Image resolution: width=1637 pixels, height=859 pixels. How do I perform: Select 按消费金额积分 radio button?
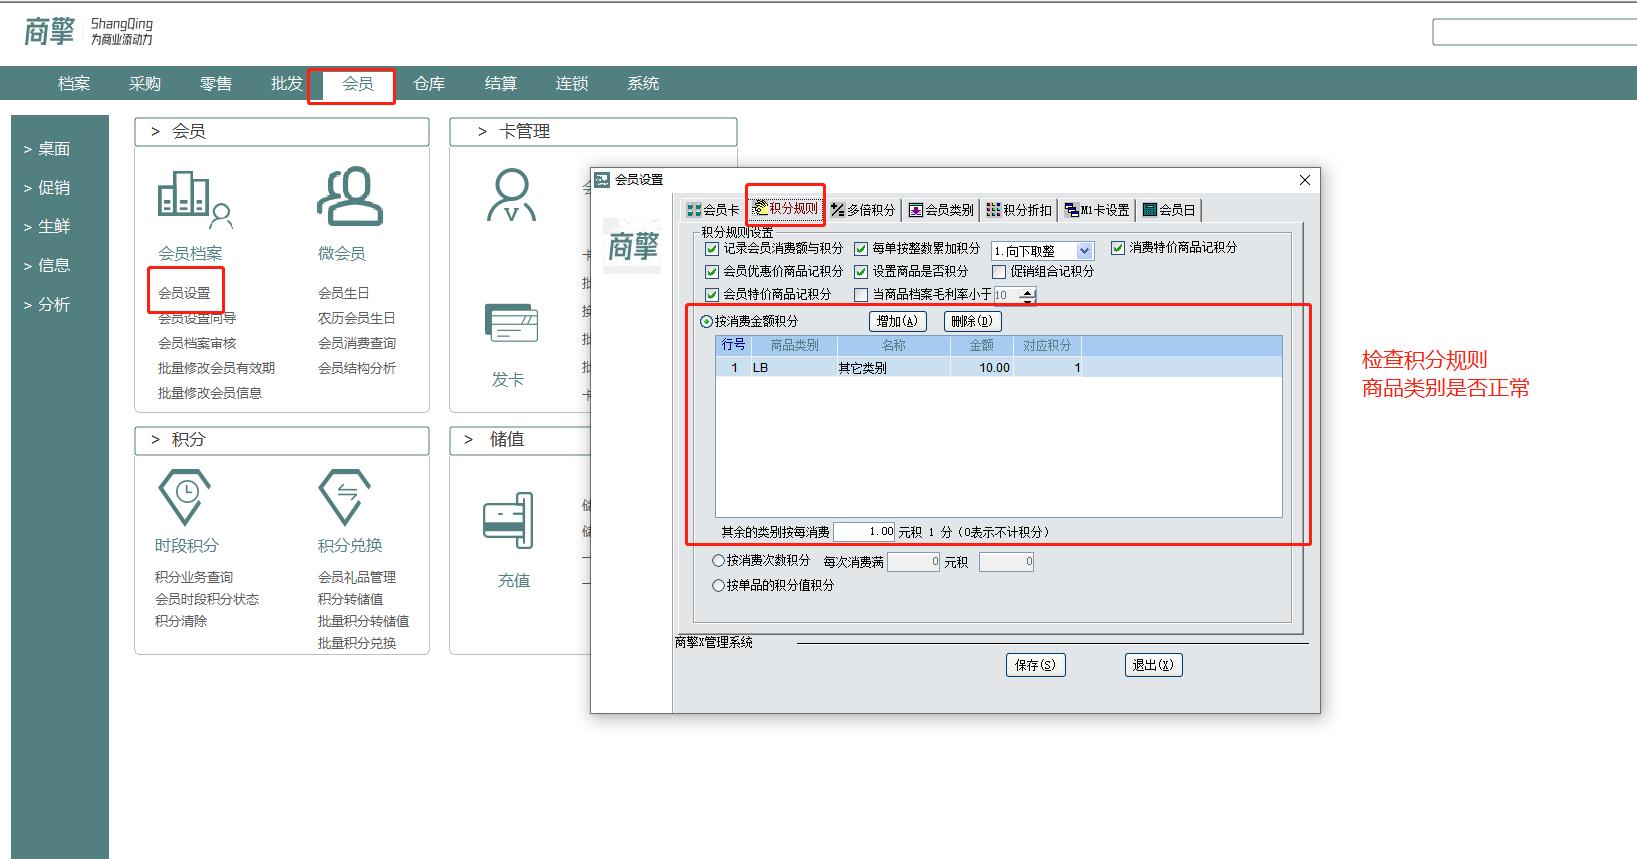click(x=706, y=321)
